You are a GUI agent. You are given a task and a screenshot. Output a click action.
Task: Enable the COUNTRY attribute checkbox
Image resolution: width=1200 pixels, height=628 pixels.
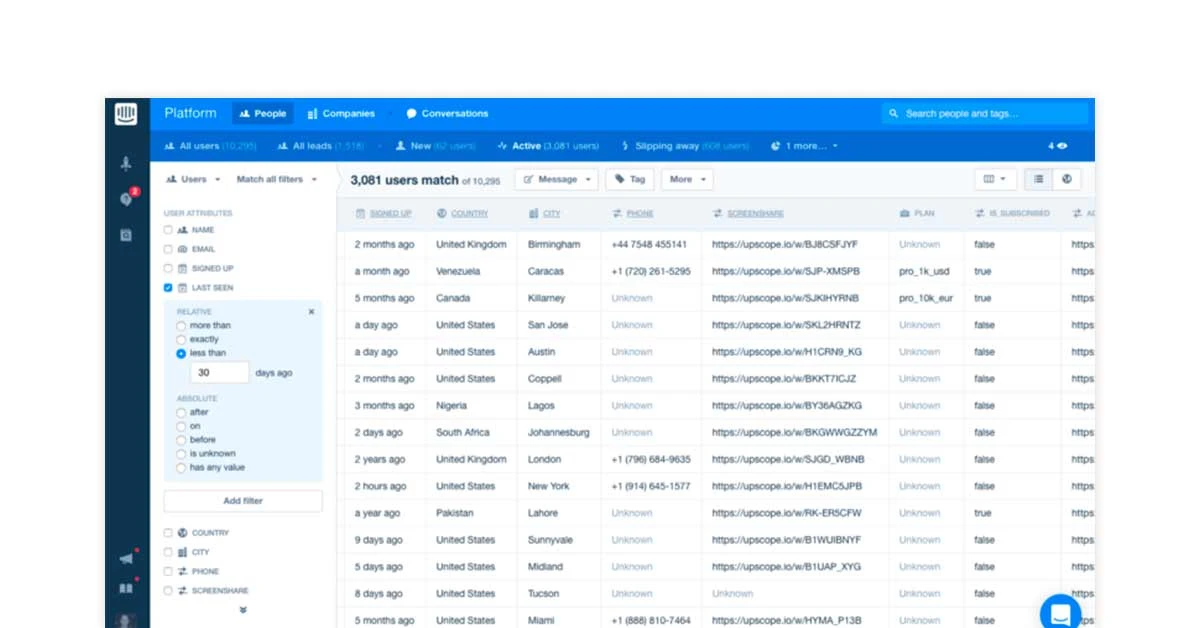pos(166,532)
